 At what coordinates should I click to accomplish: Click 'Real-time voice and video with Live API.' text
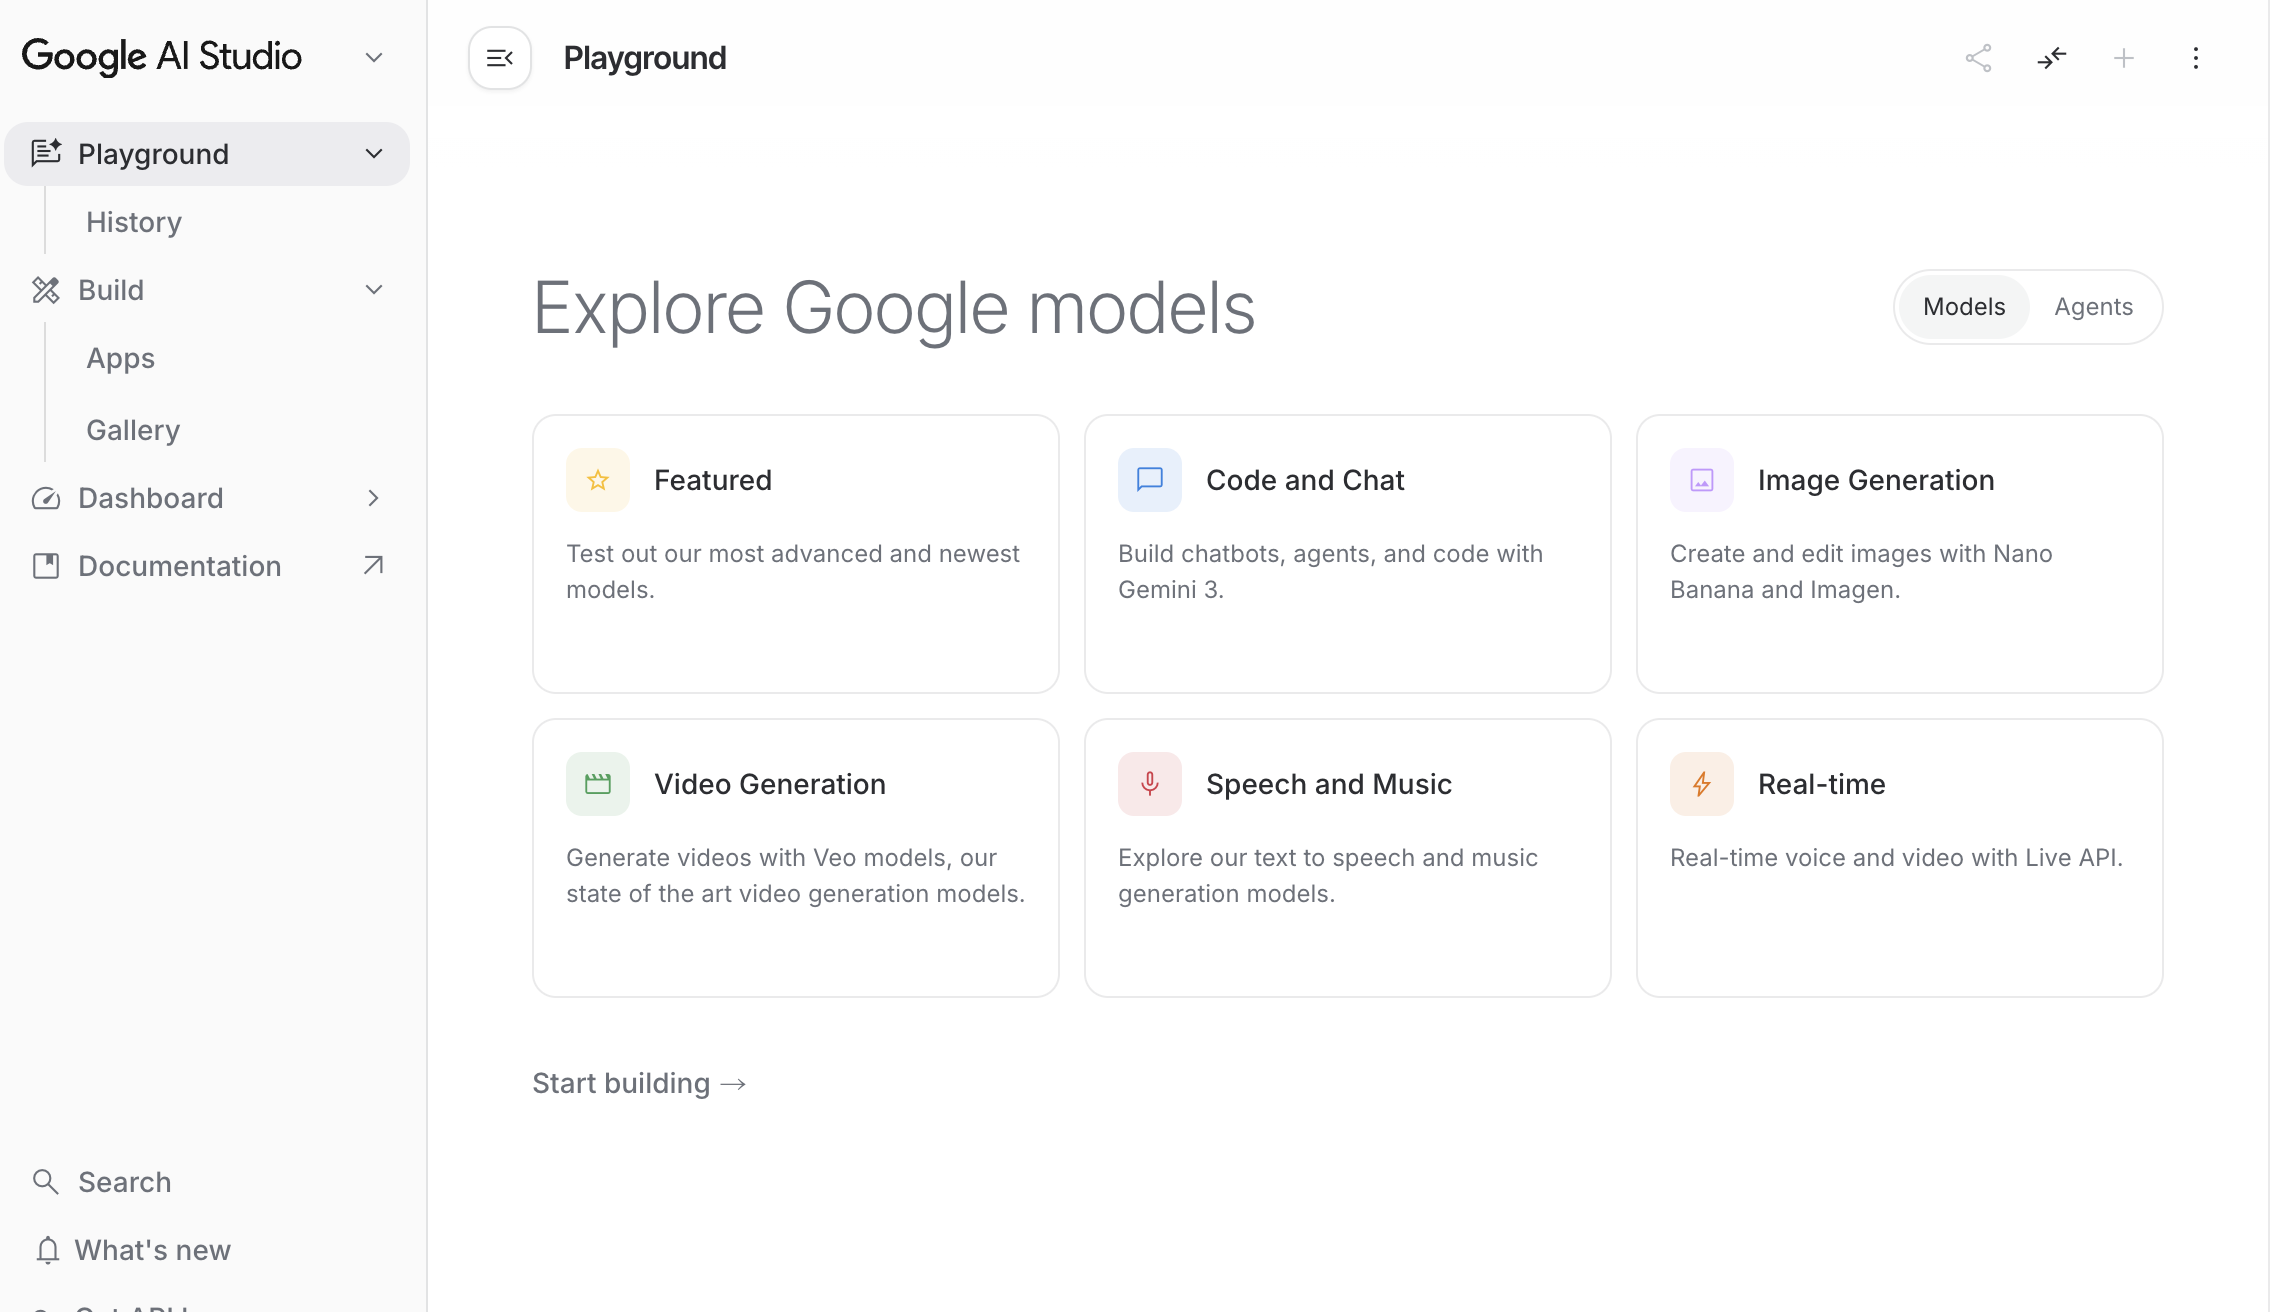1896,858
